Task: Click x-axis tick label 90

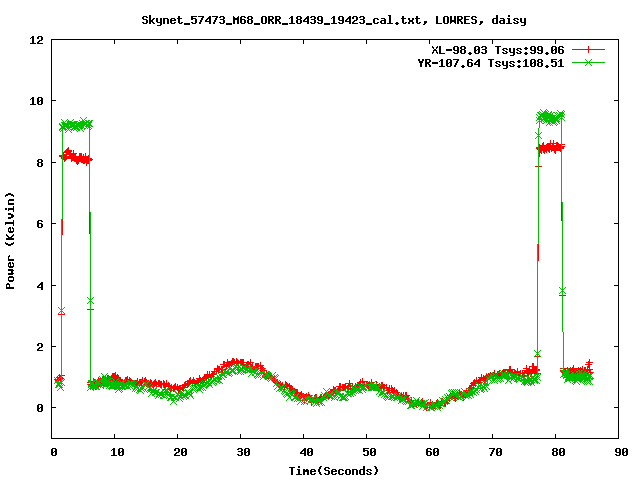Action: click(621, 452)
